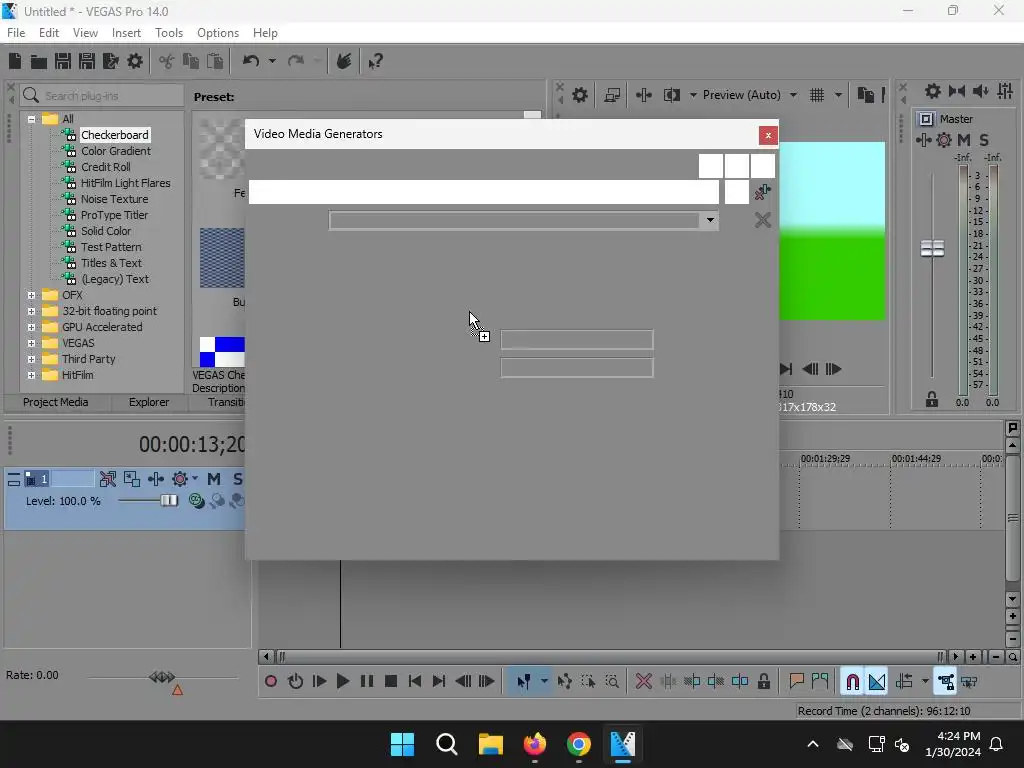Viewport: 1024px width, 768px height.
Task: Open the Tools menu
Action: (x=168, y=33)
